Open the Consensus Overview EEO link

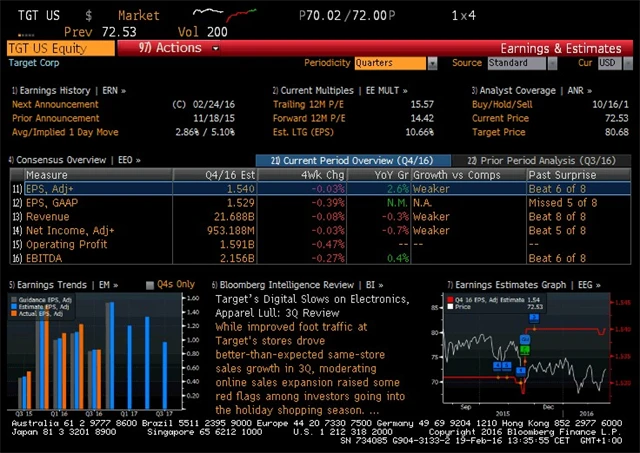coord(74,160)
